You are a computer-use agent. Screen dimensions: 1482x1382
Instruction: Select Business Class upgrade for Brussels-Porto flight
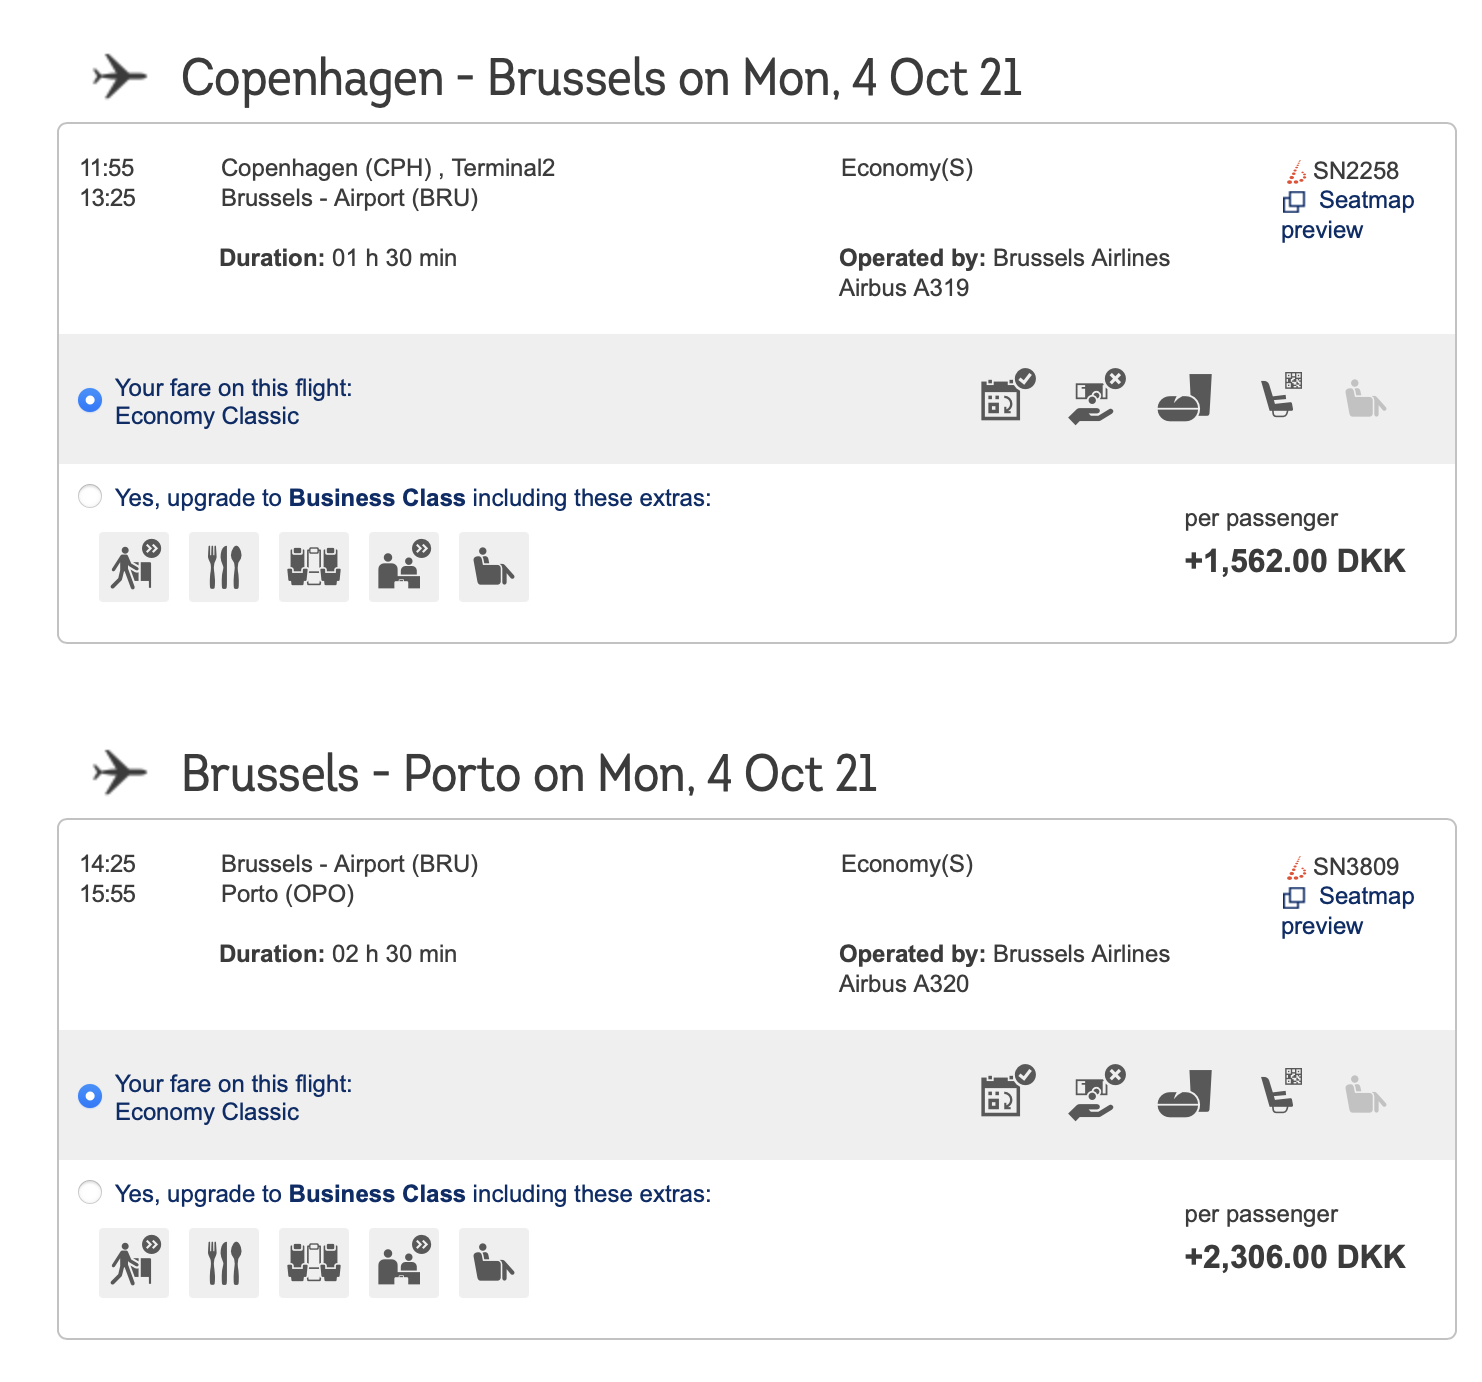point(90,1193)
